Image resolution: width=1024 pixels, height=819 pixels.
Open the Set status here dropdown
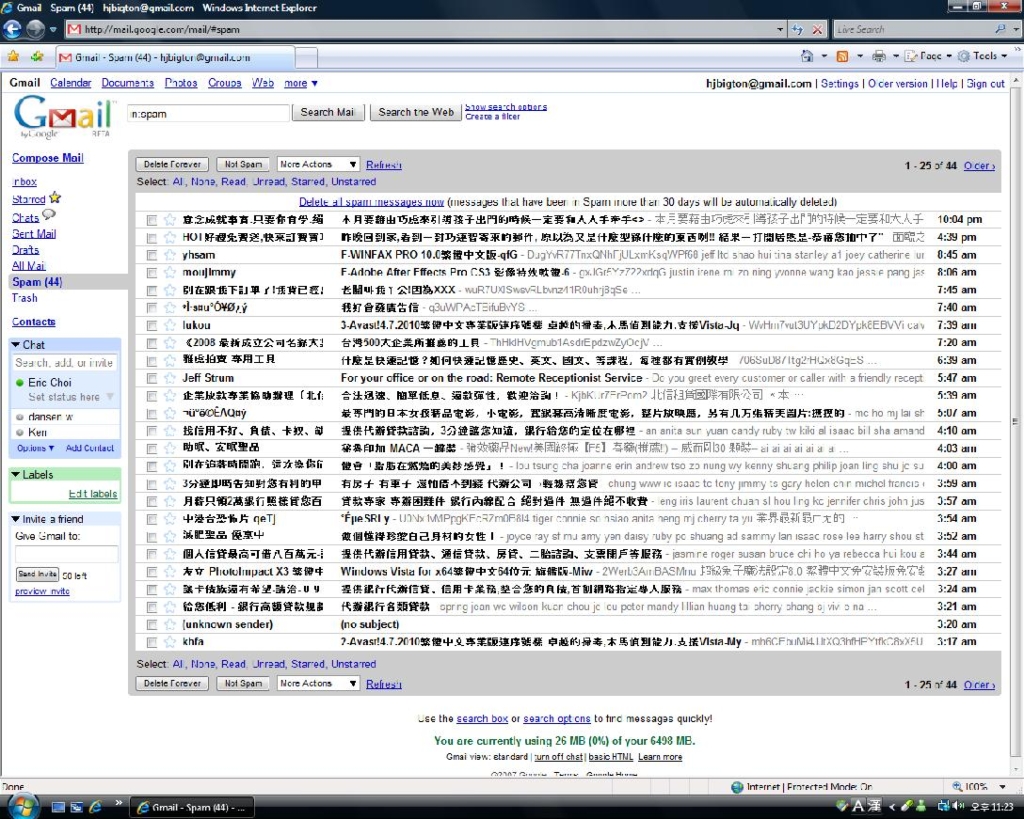click(71, 397)
